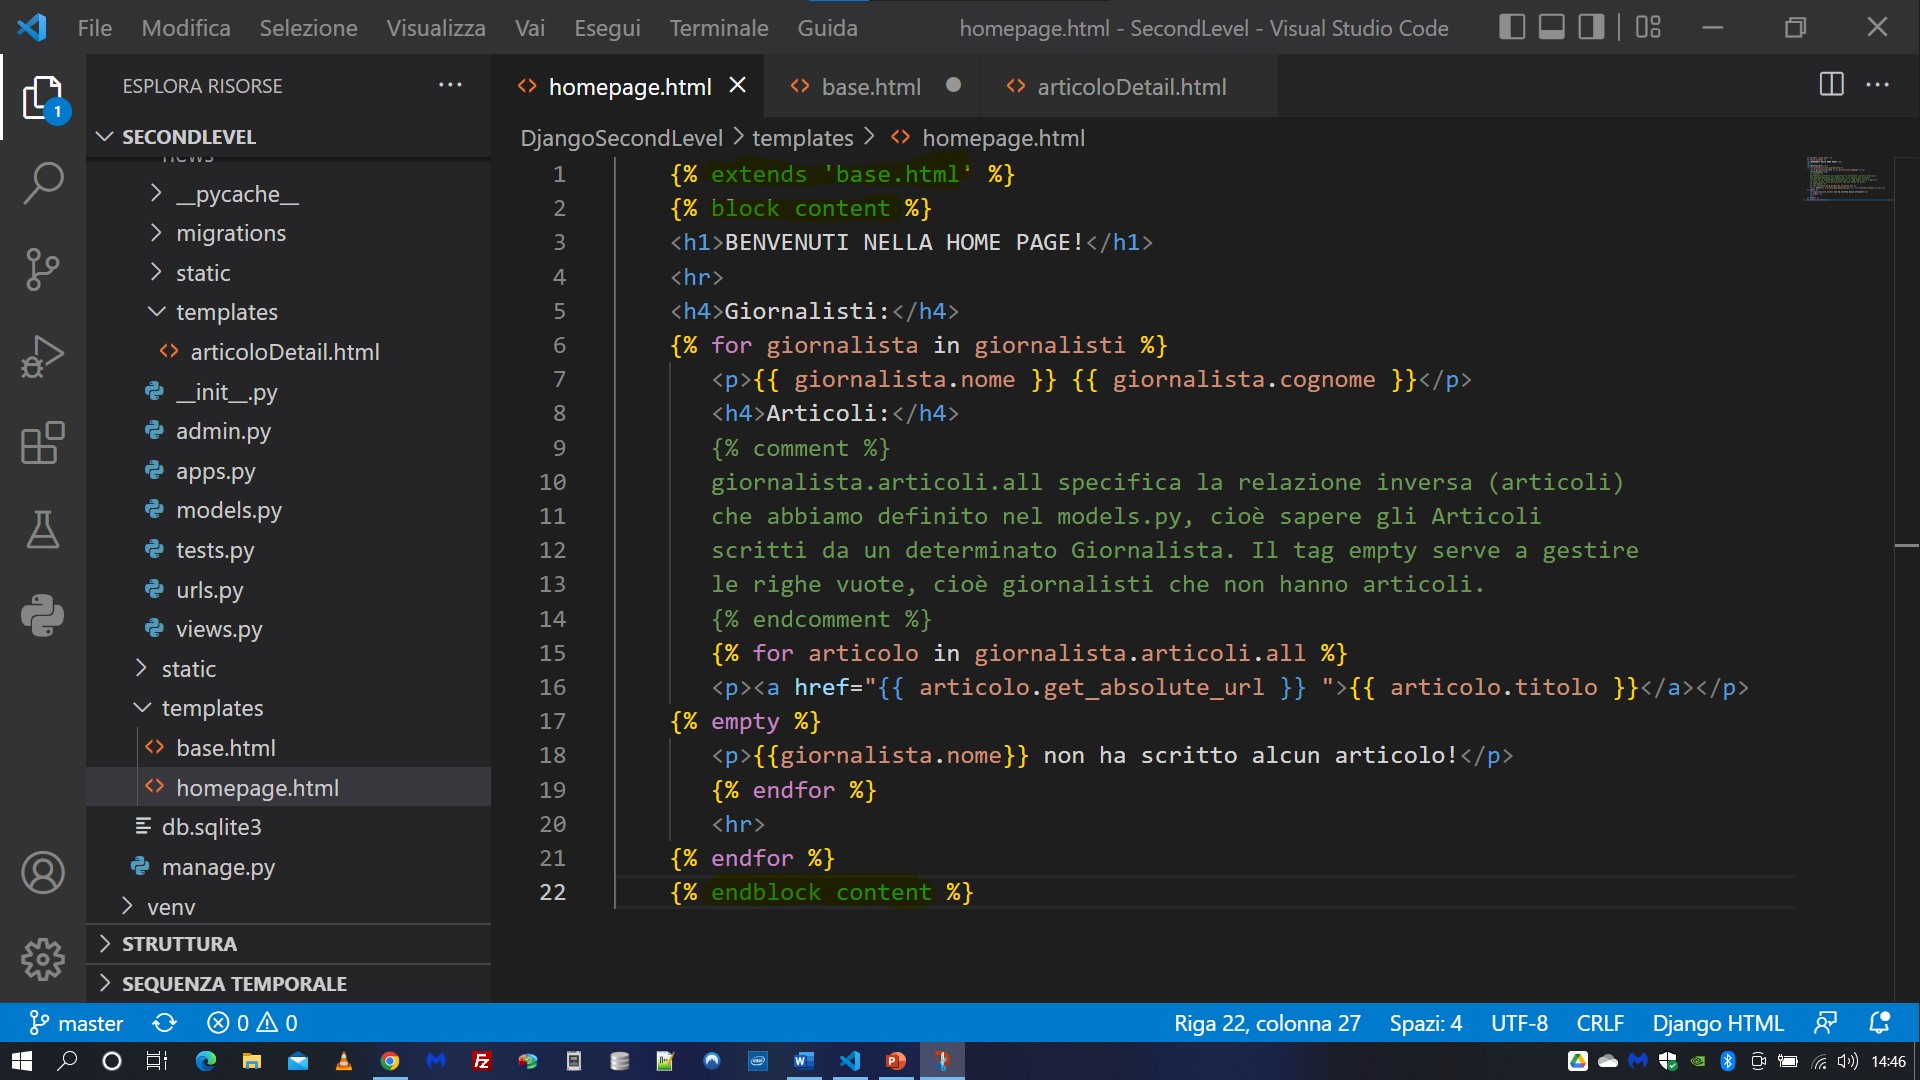
Task: Open the Python extension view
Action: pyautogui.click(x=42, y=615)
